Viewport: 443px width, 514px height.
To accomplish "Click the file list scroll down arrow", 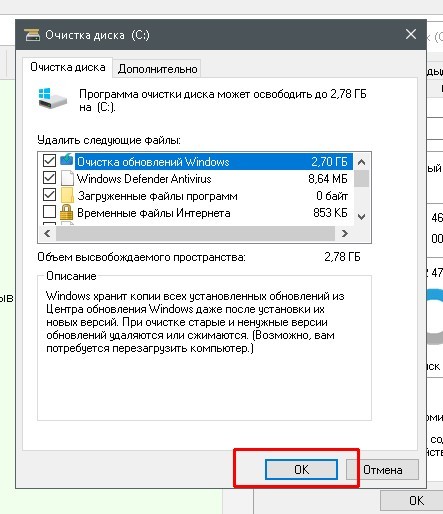I will [x=361, y=217].
